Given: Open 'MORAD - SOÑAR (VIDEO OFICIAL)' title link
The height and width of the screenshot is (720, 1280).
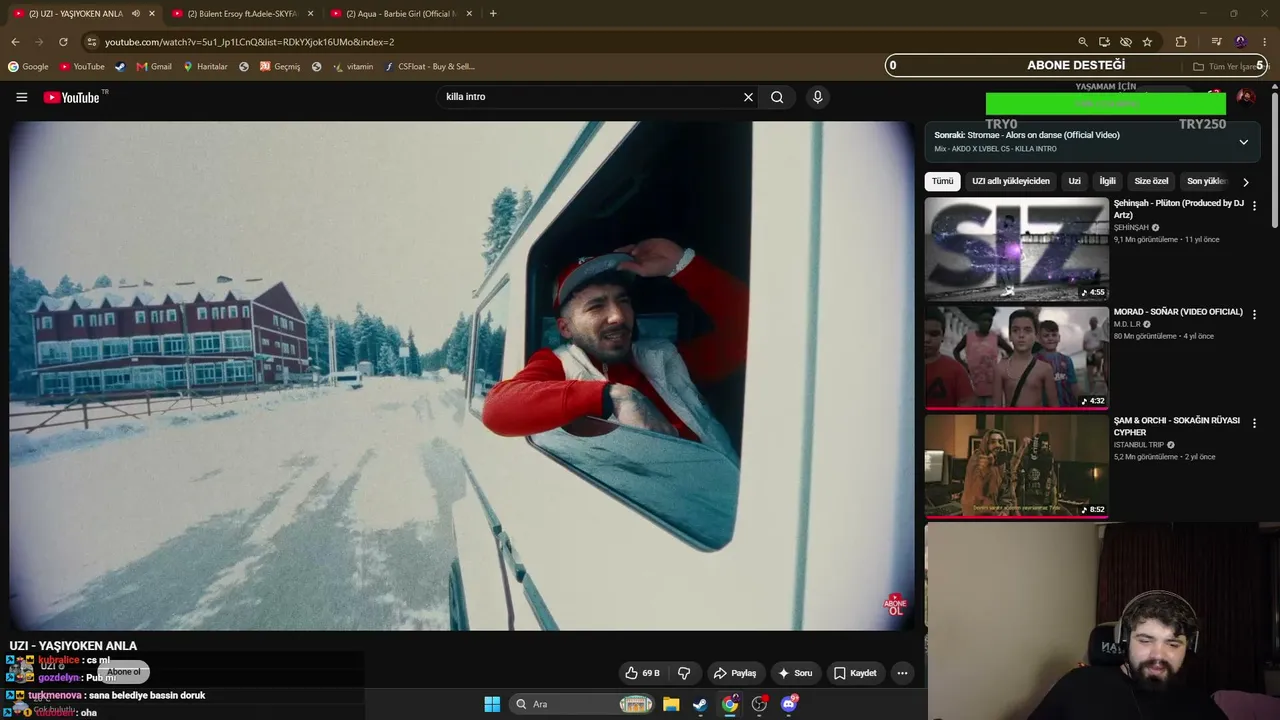Looking at the screenshot, I should (1178, 312).
